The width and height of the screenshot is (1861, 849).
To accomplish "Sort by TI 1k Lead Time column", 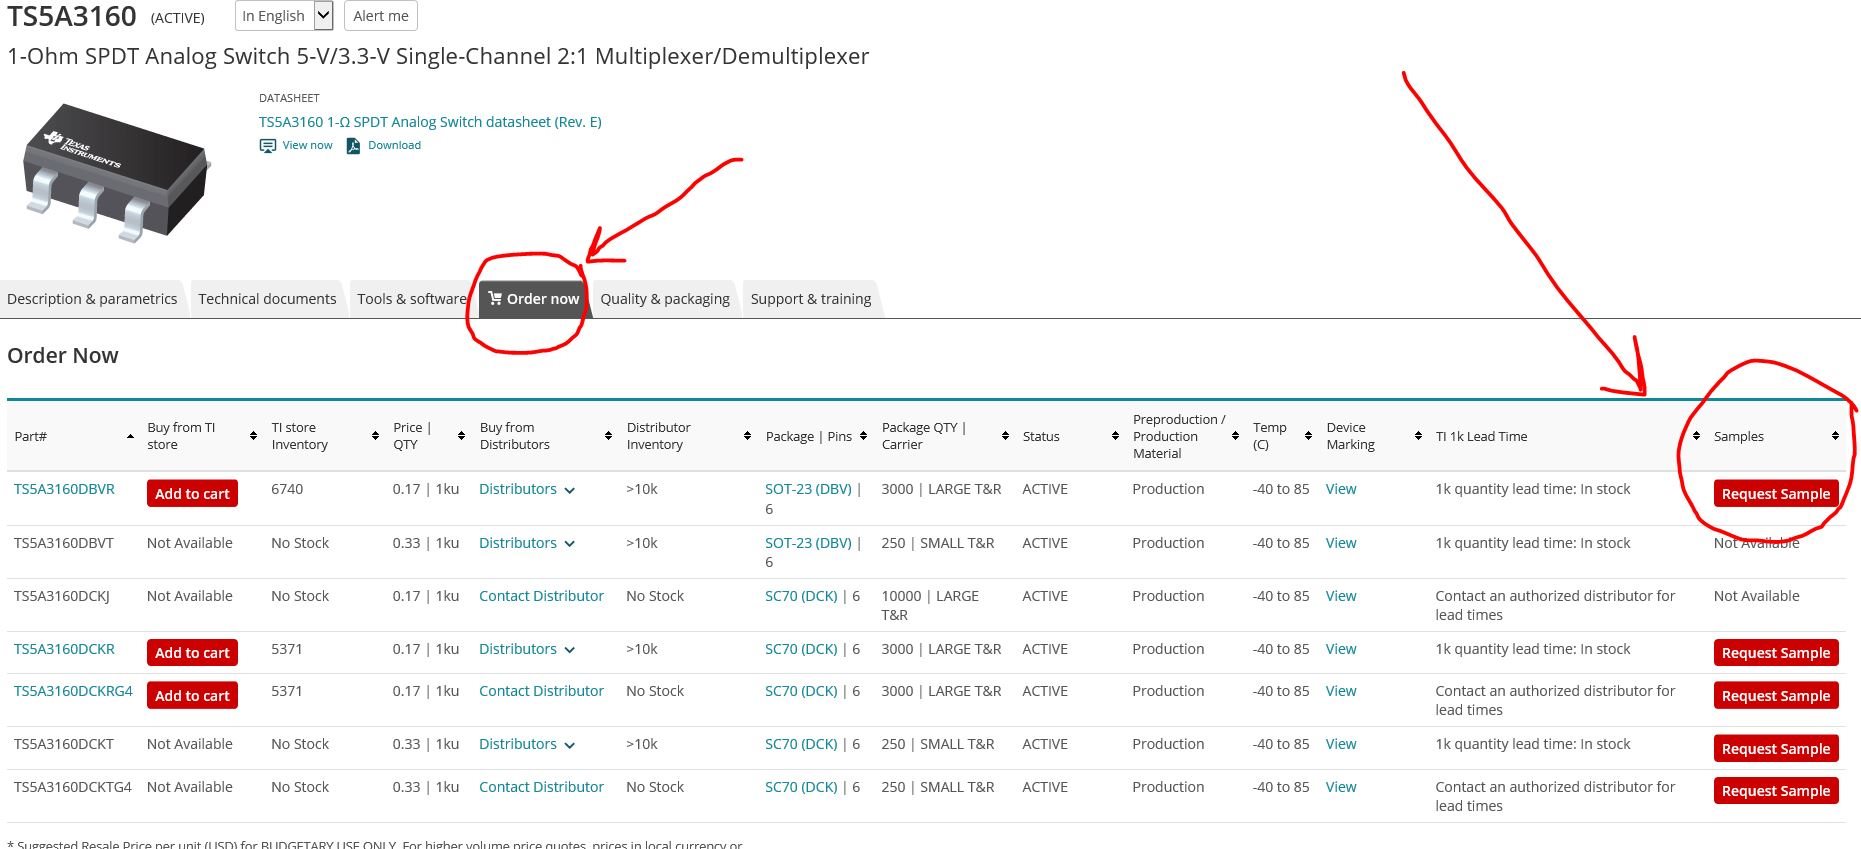I will click(x=1696, y=436).
